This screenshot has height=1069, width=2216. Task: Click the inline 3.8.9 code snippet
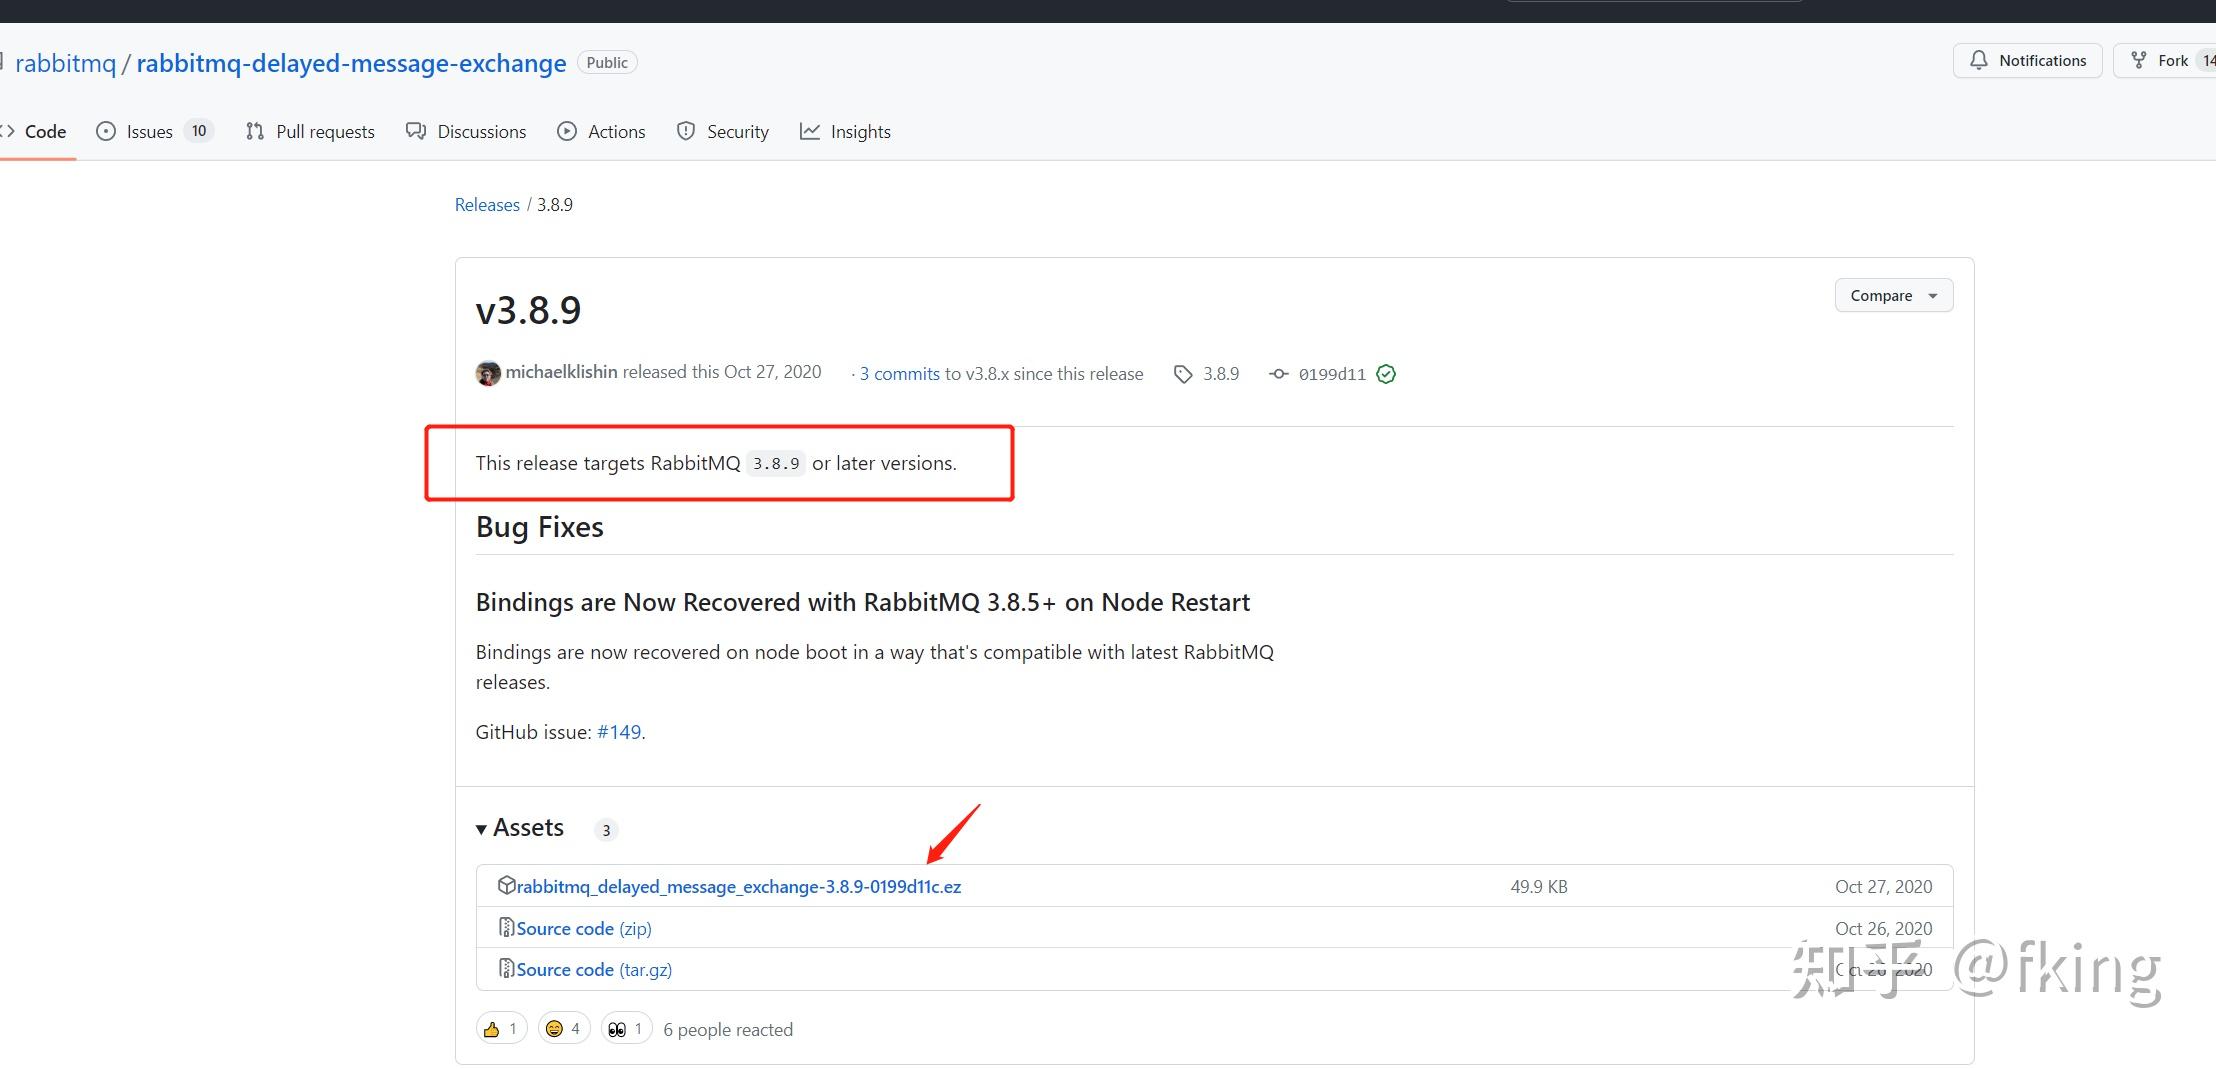click(x=776, y=463)
